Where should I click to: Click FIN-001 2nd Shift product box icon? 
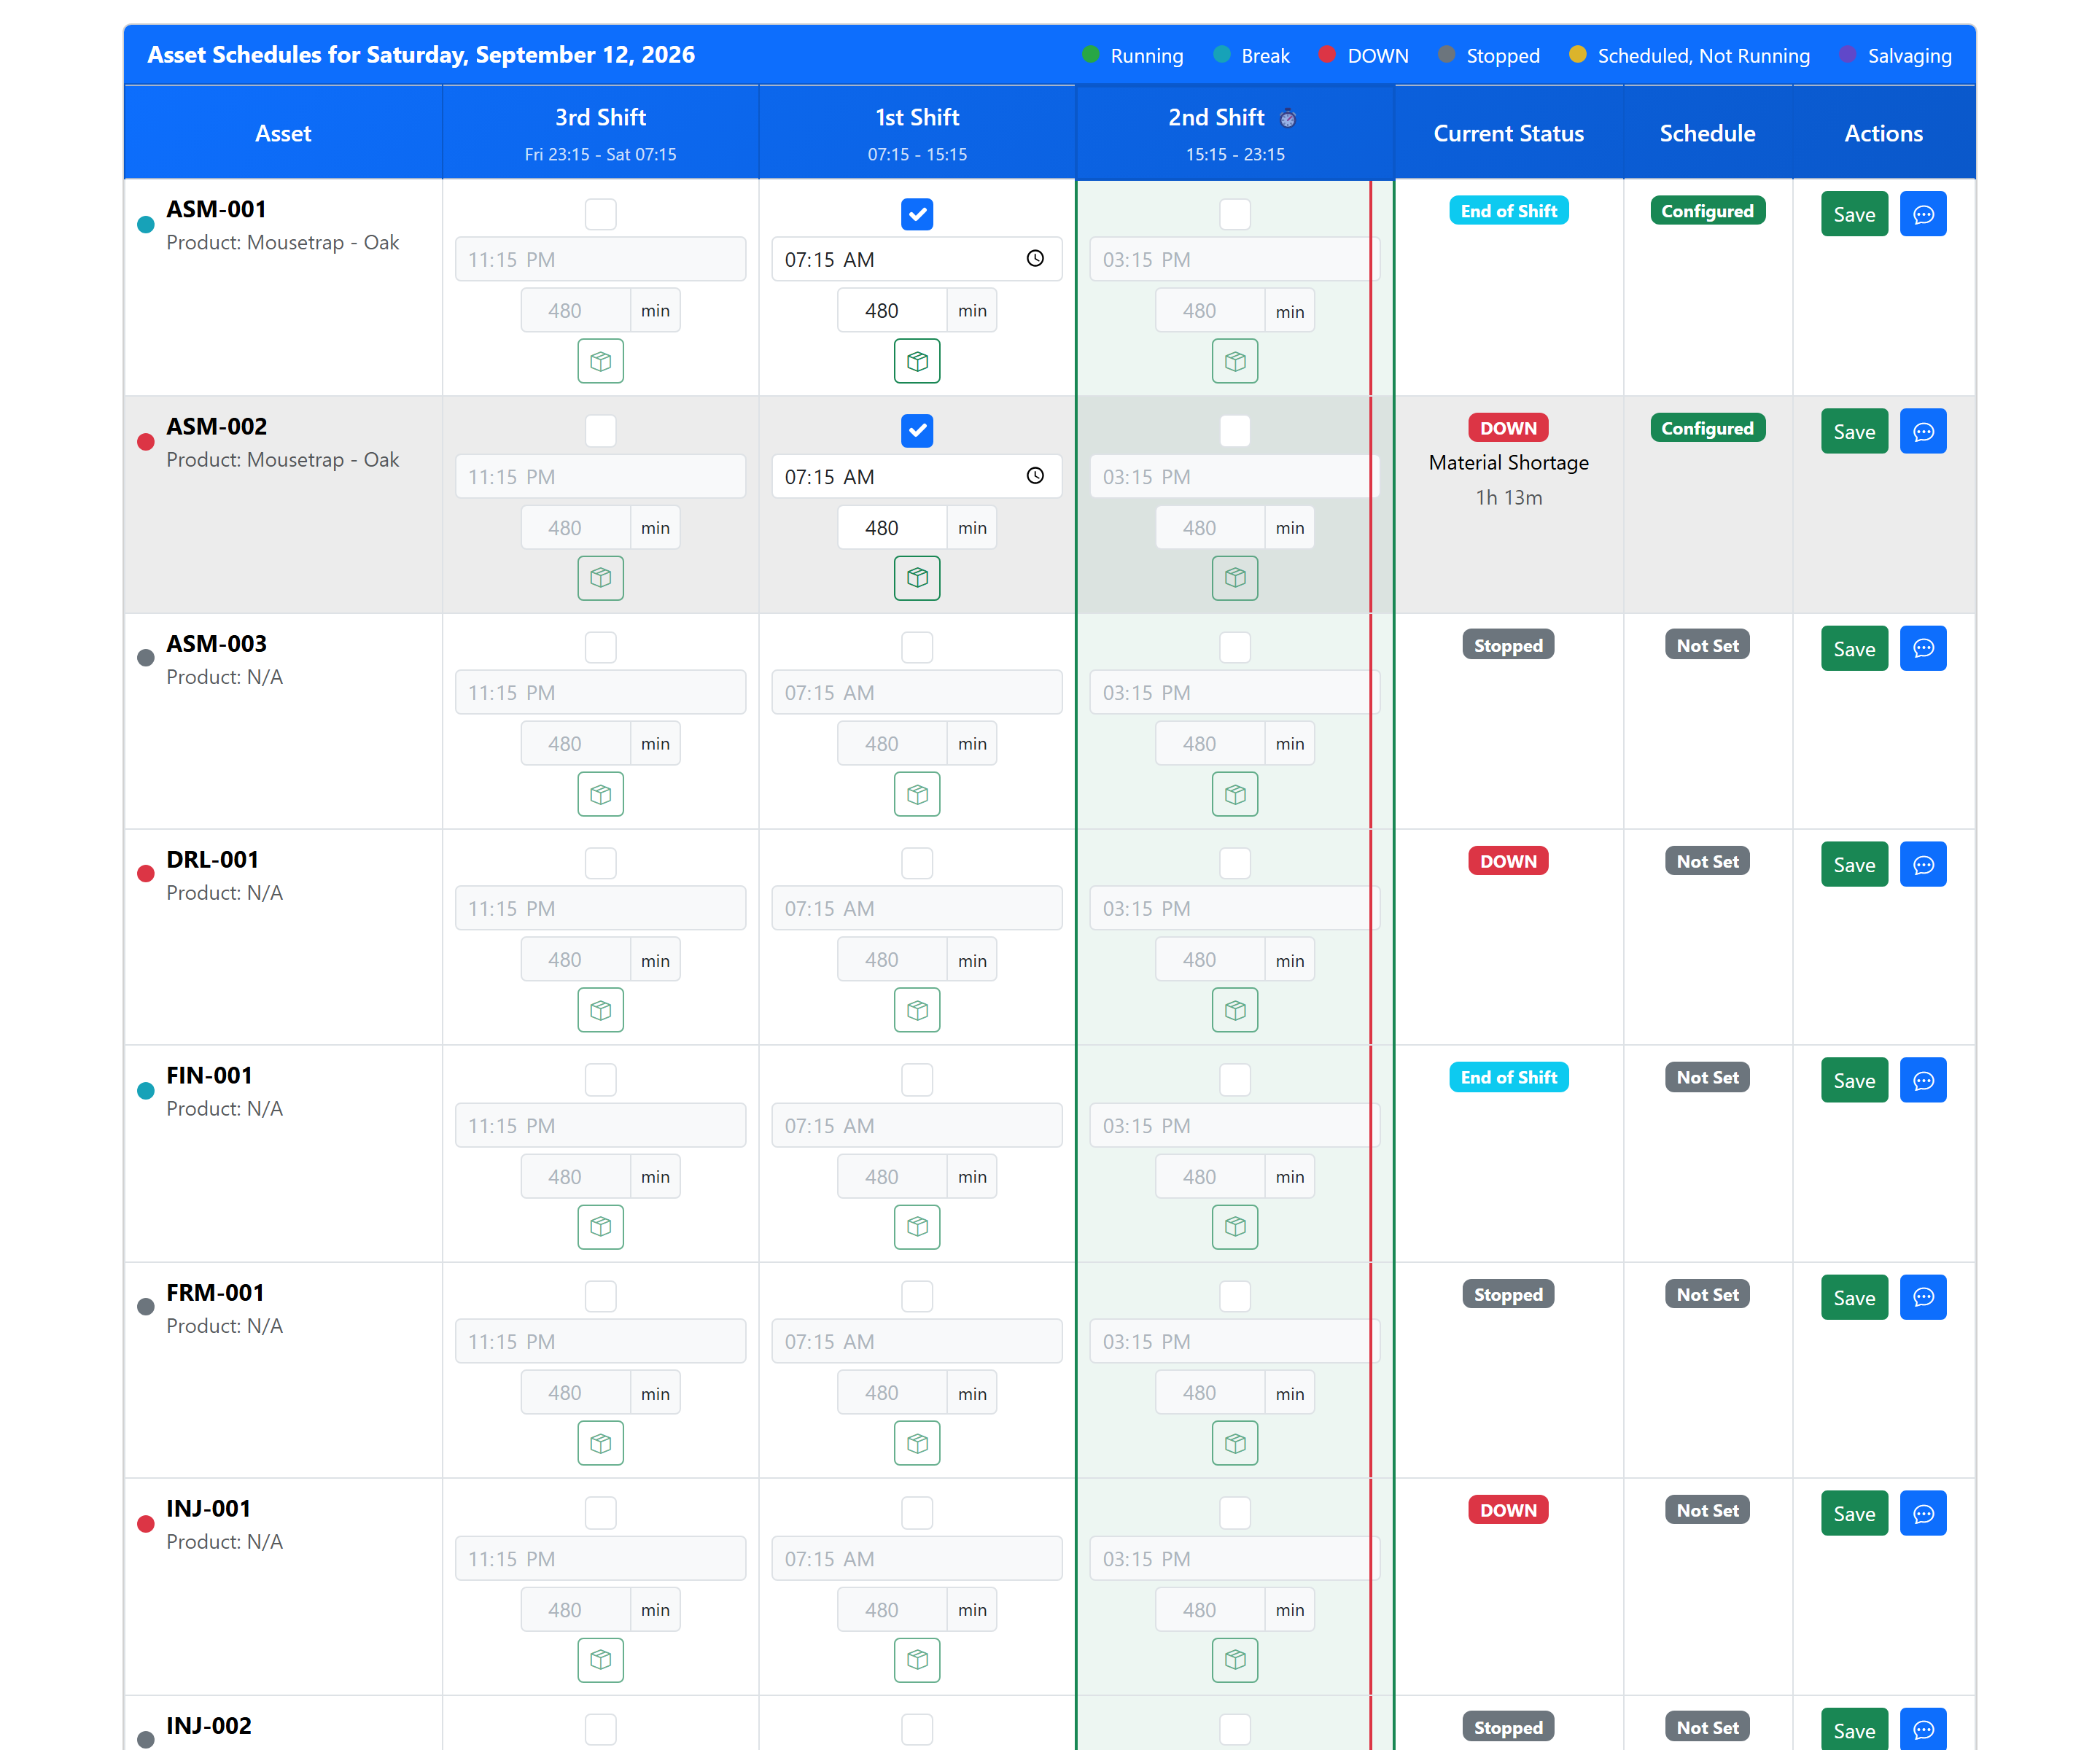click(x=1235, y=1227)
